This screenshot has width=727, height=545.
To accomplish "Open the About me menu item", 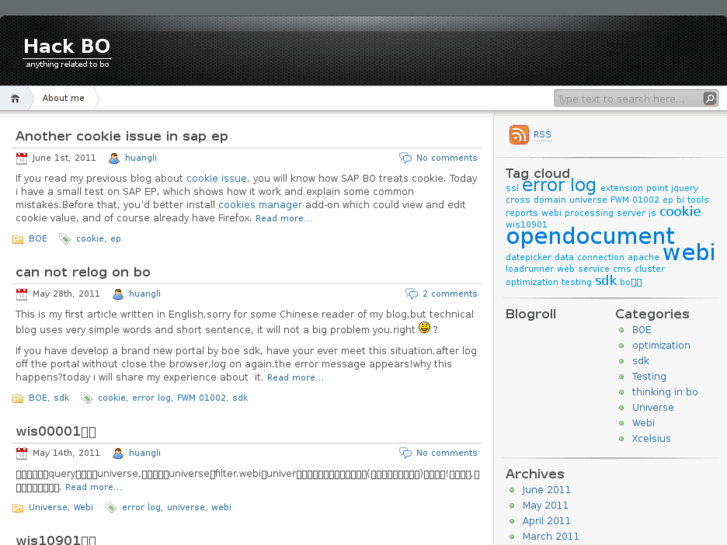I will click(64, 98).
